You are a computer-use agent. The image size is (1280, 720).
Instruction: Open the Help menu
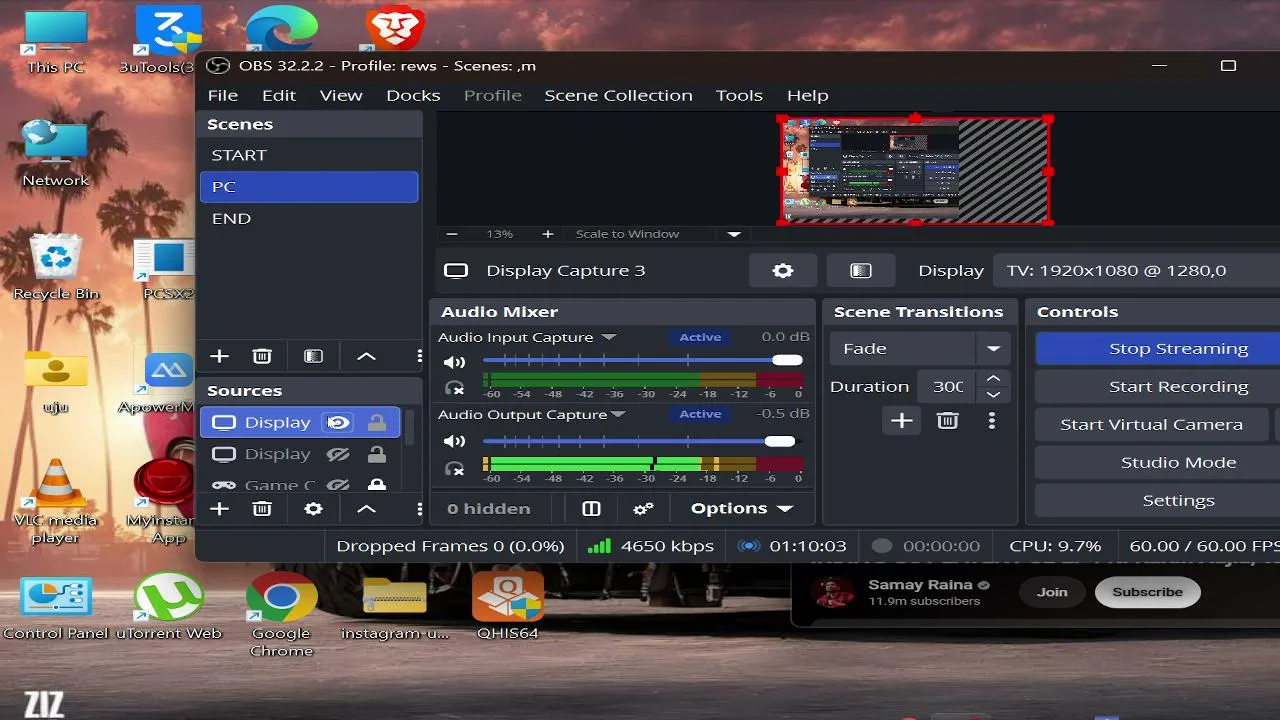tap(807, 95)
